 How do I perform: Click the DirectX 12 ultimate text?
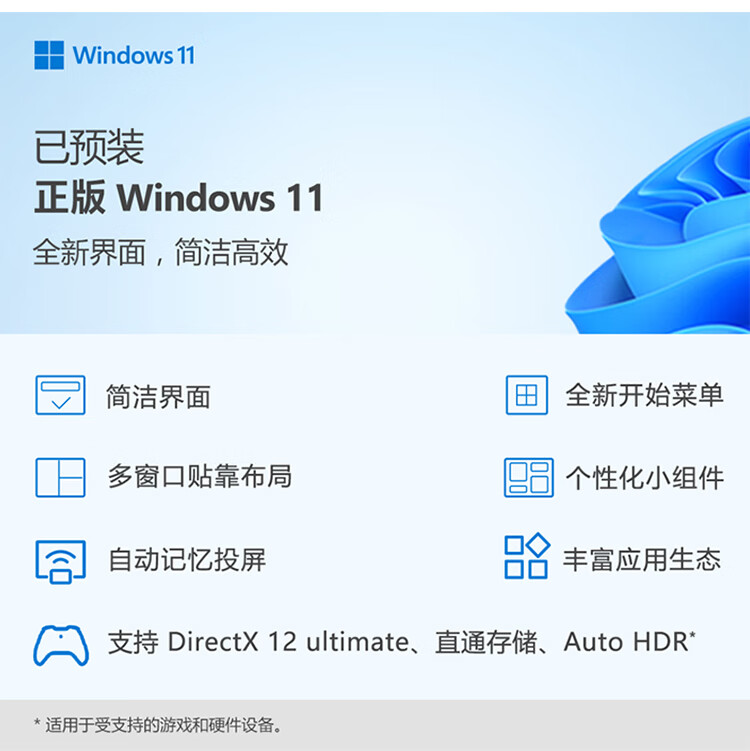288,642
